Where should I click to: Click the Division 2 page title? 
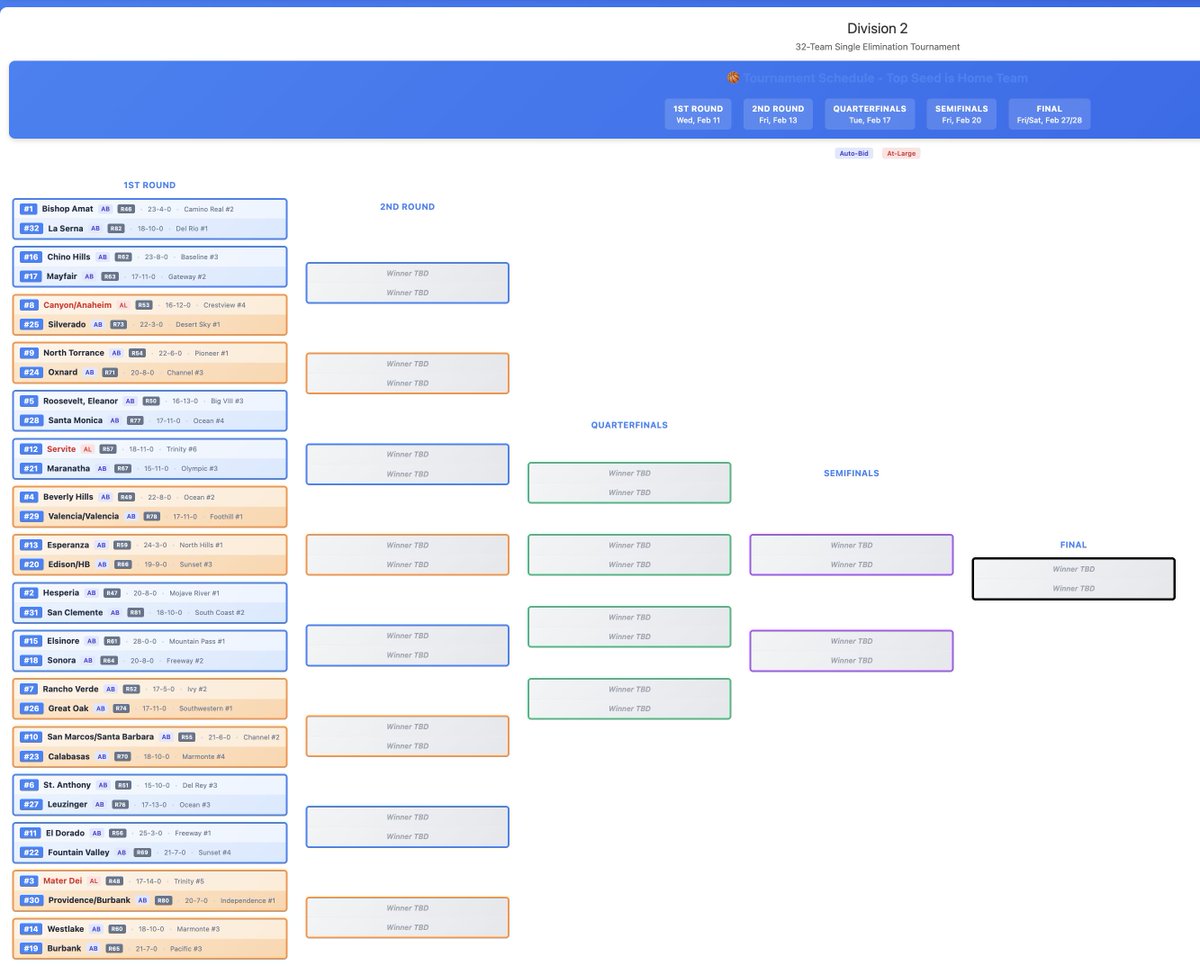[877, 28]
